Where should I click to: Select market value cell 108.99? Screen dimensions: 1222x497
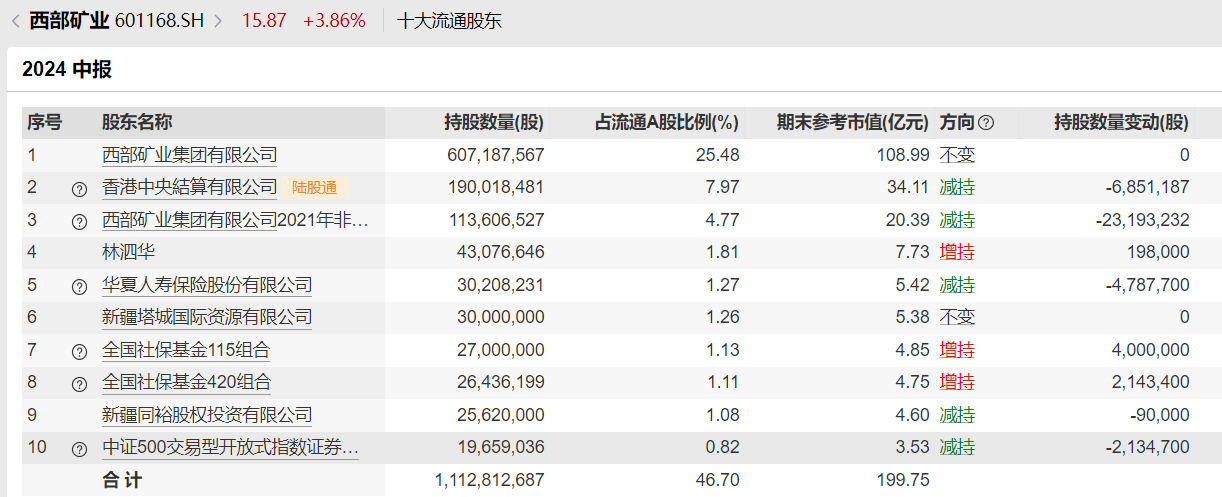pyautogui.click(x=904, y=155)
